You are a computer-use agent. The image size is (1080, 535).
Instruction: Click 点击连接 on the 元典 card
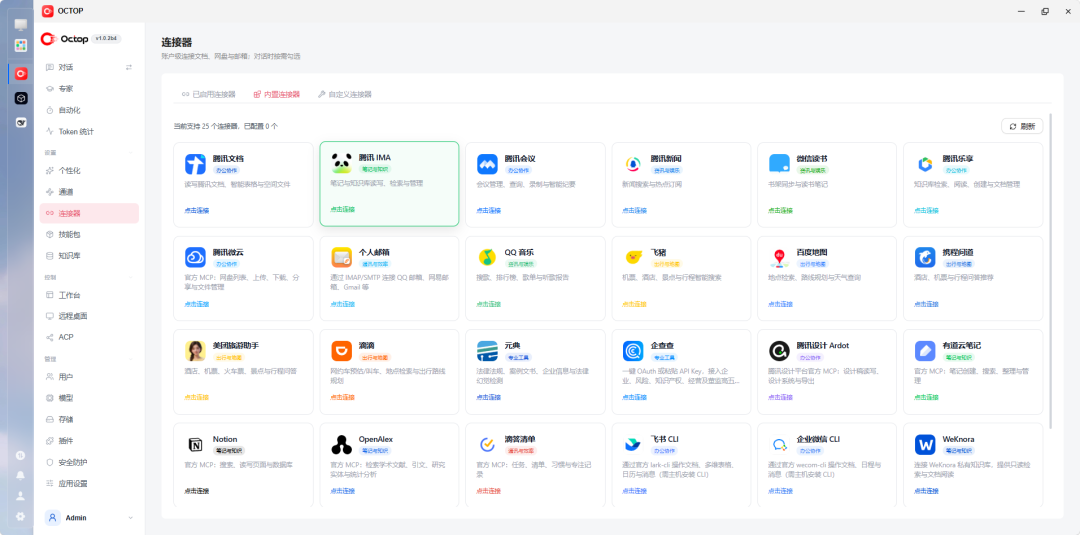[x=489, y=398]
